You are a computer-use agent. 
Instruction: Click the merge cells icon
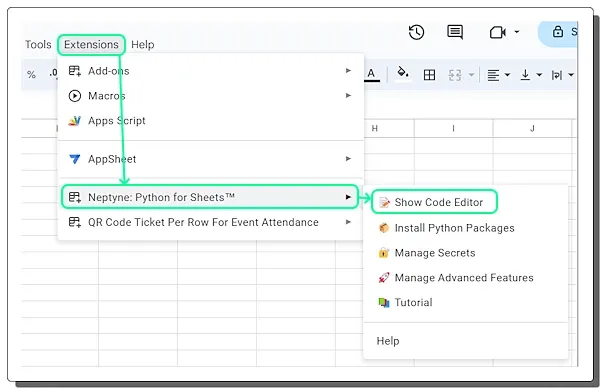click(455, 75)
